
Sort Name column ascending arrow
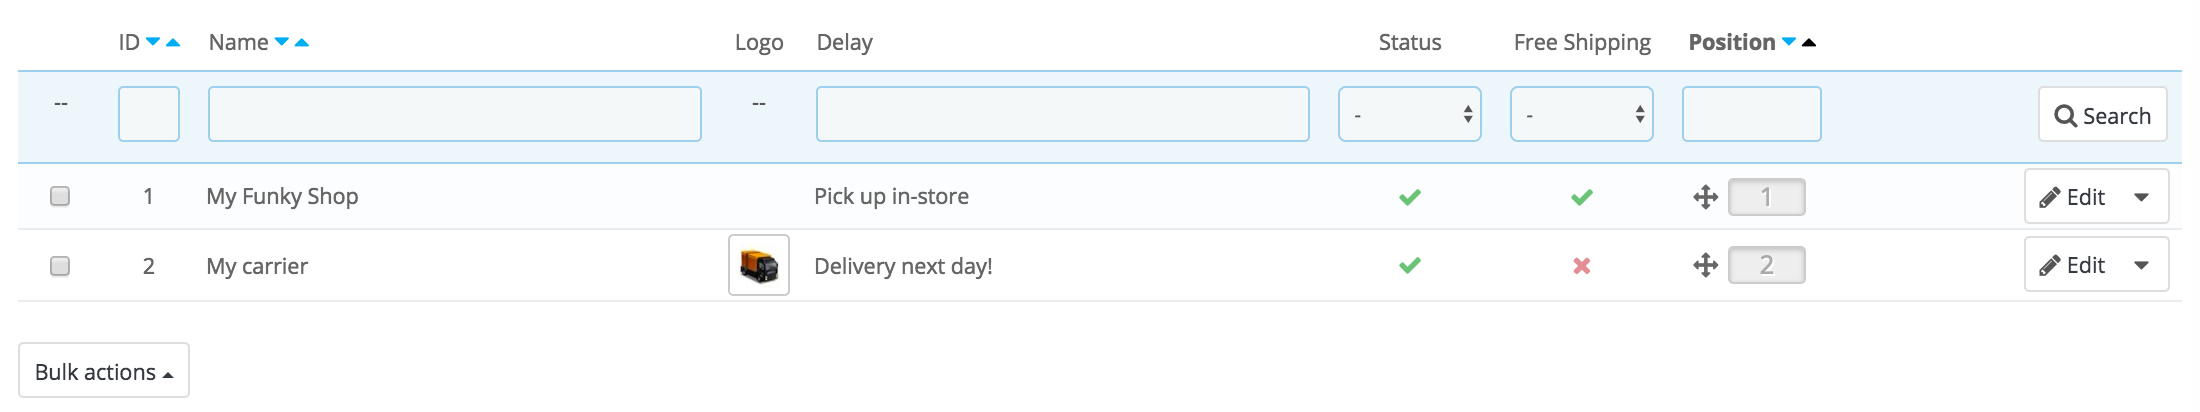pos(302,42)
